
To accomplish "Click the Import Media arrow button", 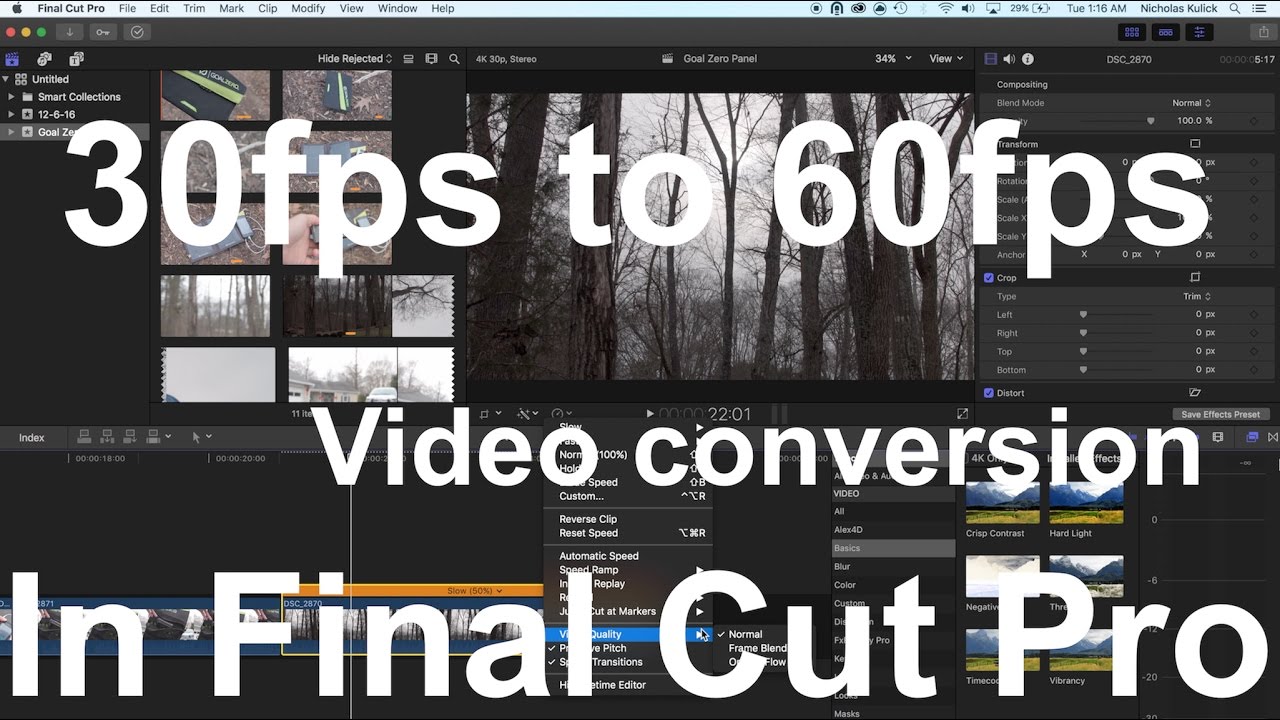I will pos(70,32).
